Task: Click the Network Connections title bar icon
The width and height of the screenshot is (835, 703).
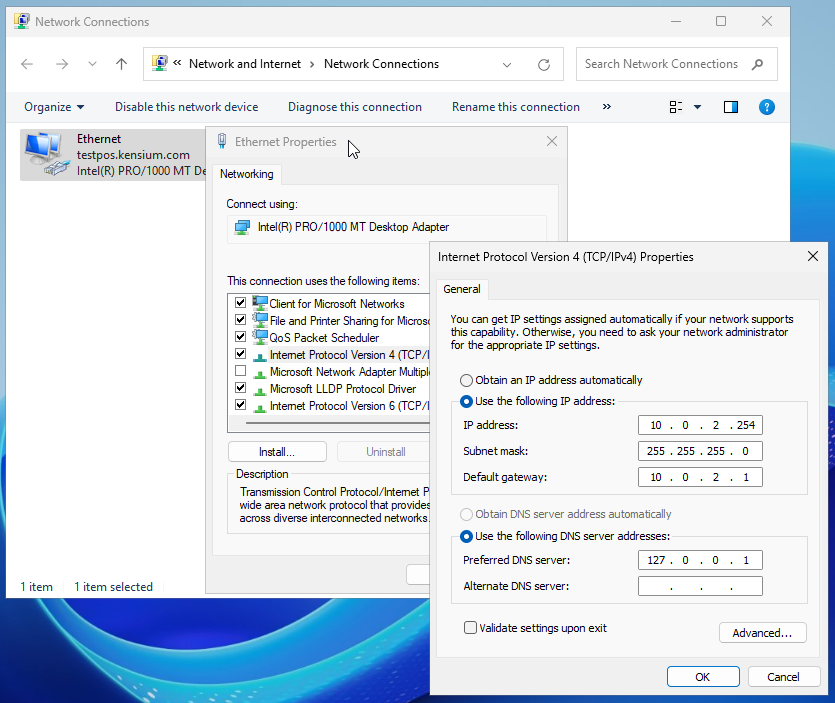Action: pos(22,21)
